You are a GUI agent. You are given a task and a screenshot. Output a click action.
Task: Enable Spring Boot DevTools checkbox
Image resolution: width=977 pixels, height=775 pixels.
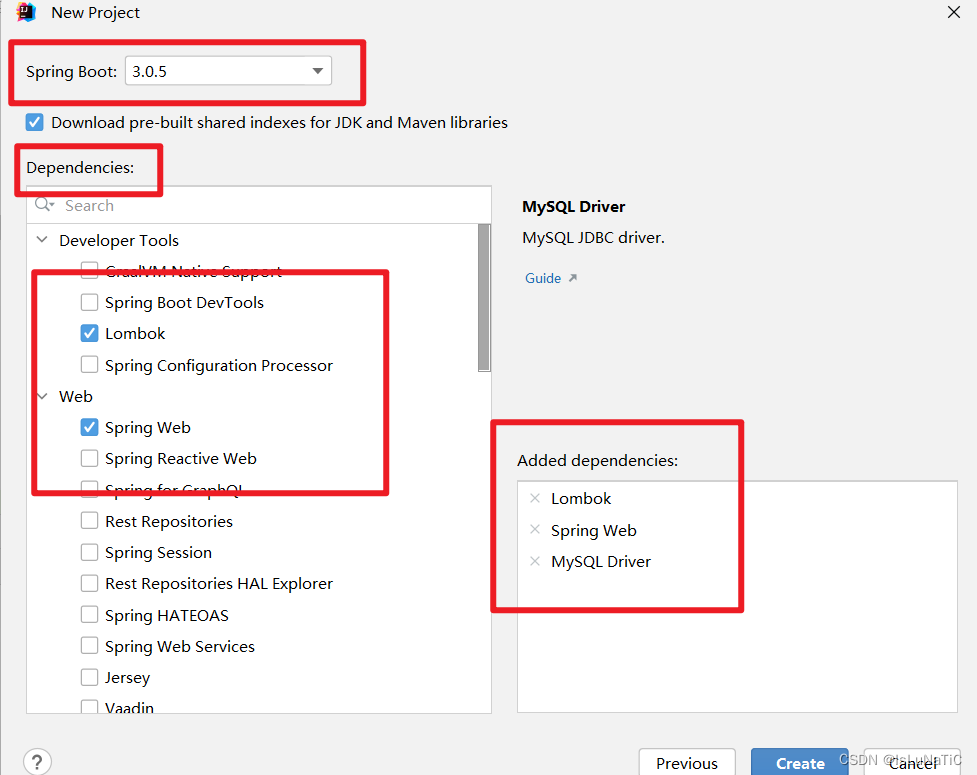[x=90, y=302]
